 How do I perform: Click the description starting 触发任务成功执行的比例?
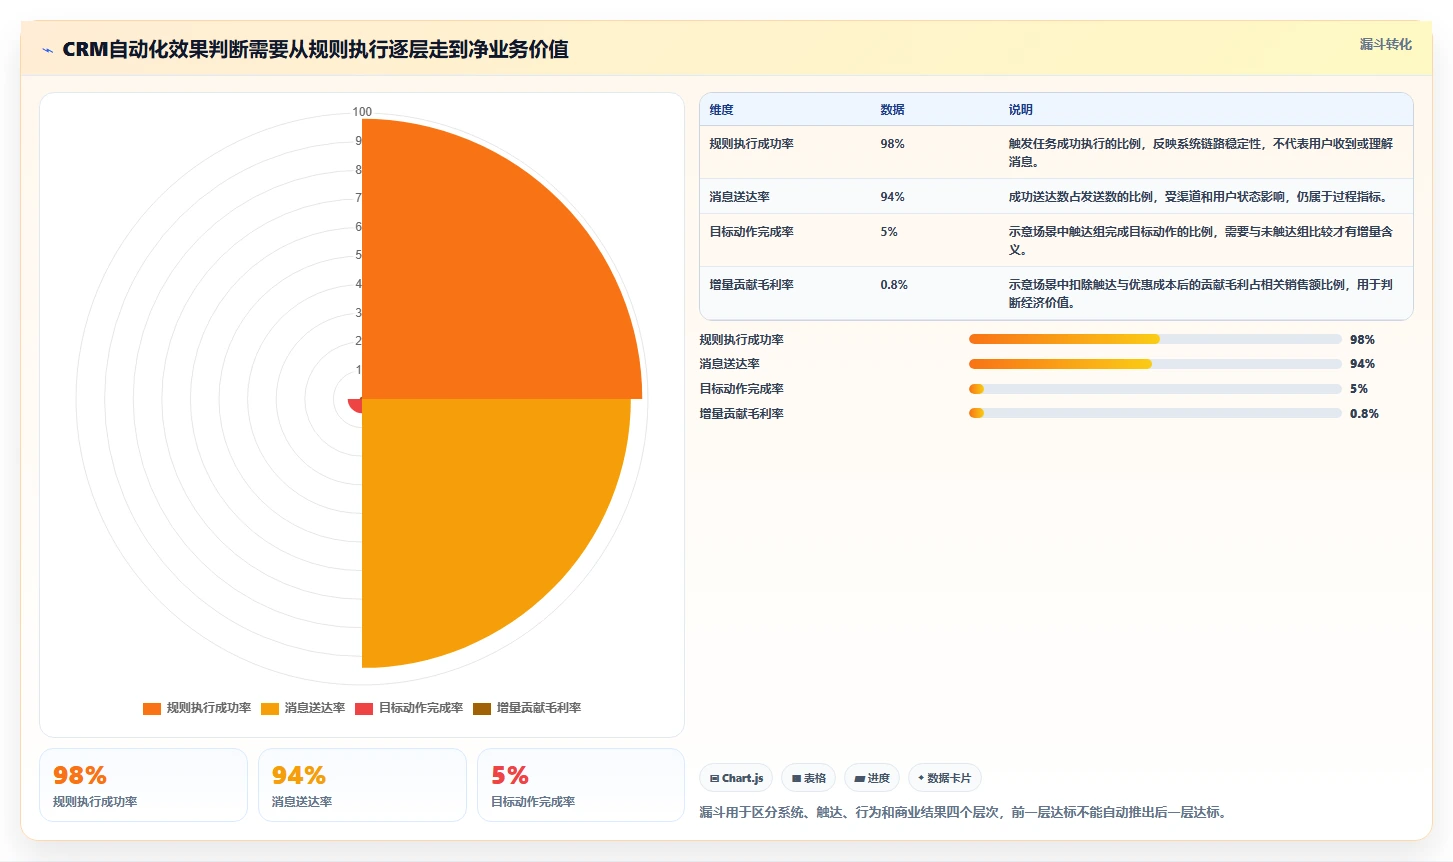click(1201, 153)
